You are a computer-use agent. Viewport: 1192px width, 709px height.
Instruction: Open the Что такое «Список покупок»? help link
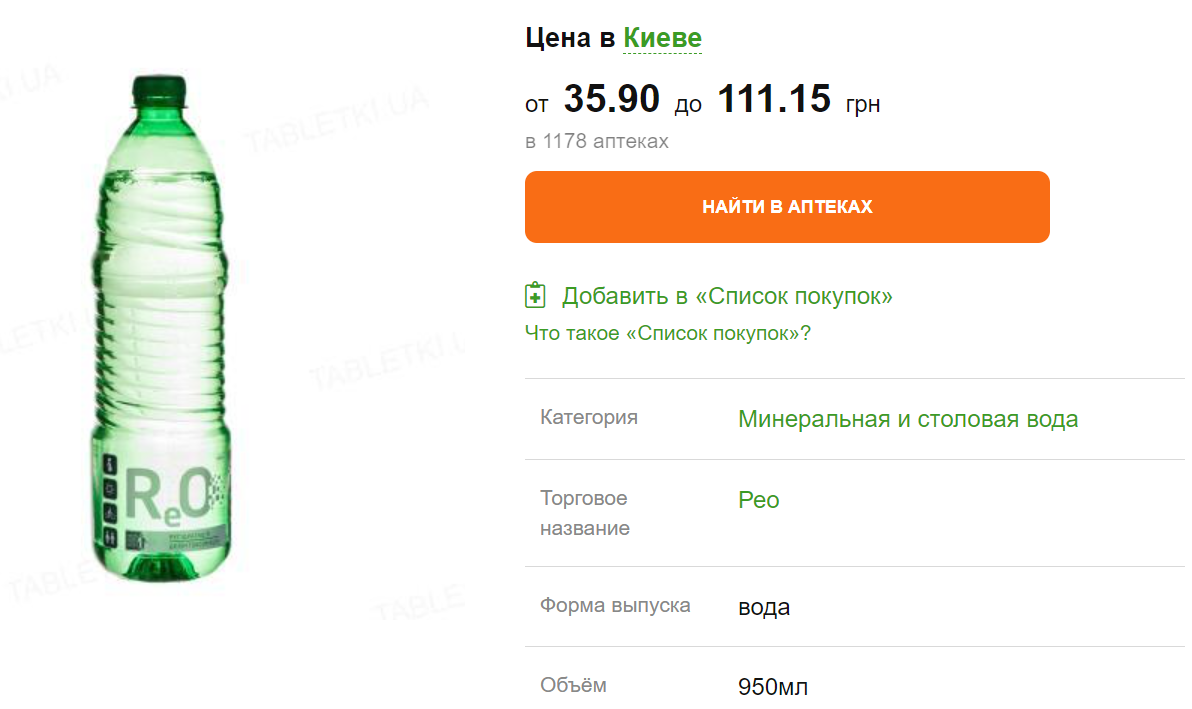[x=667, y=333]
